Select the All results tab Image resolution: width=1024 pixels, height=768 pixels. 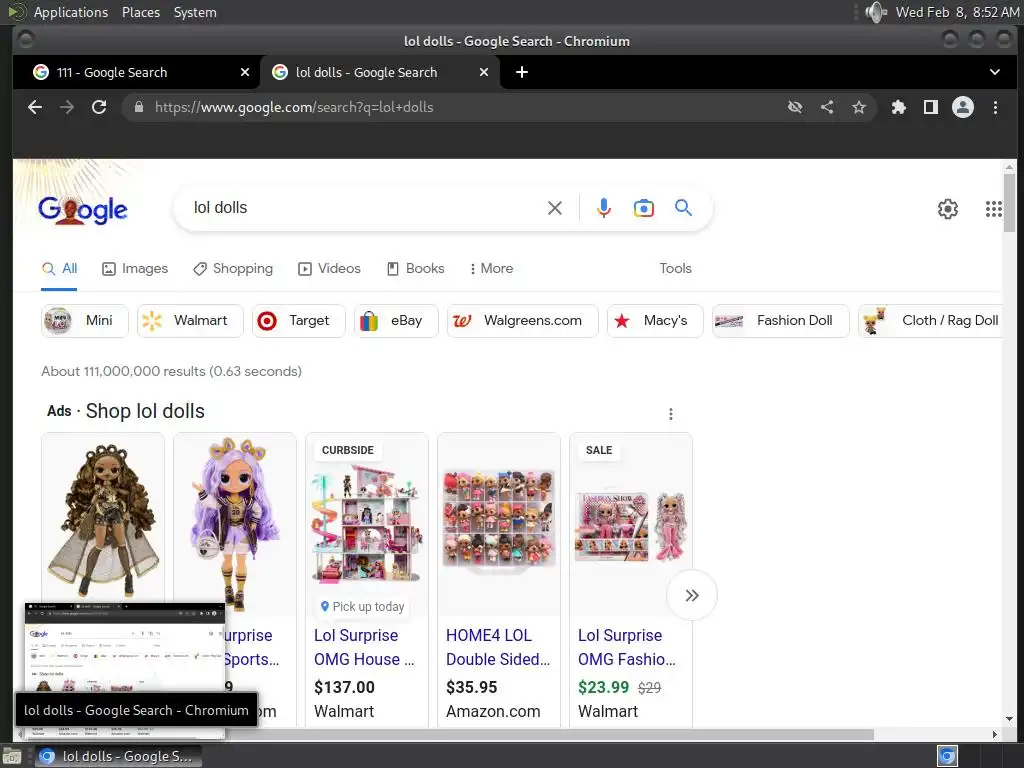click(59, 268)
